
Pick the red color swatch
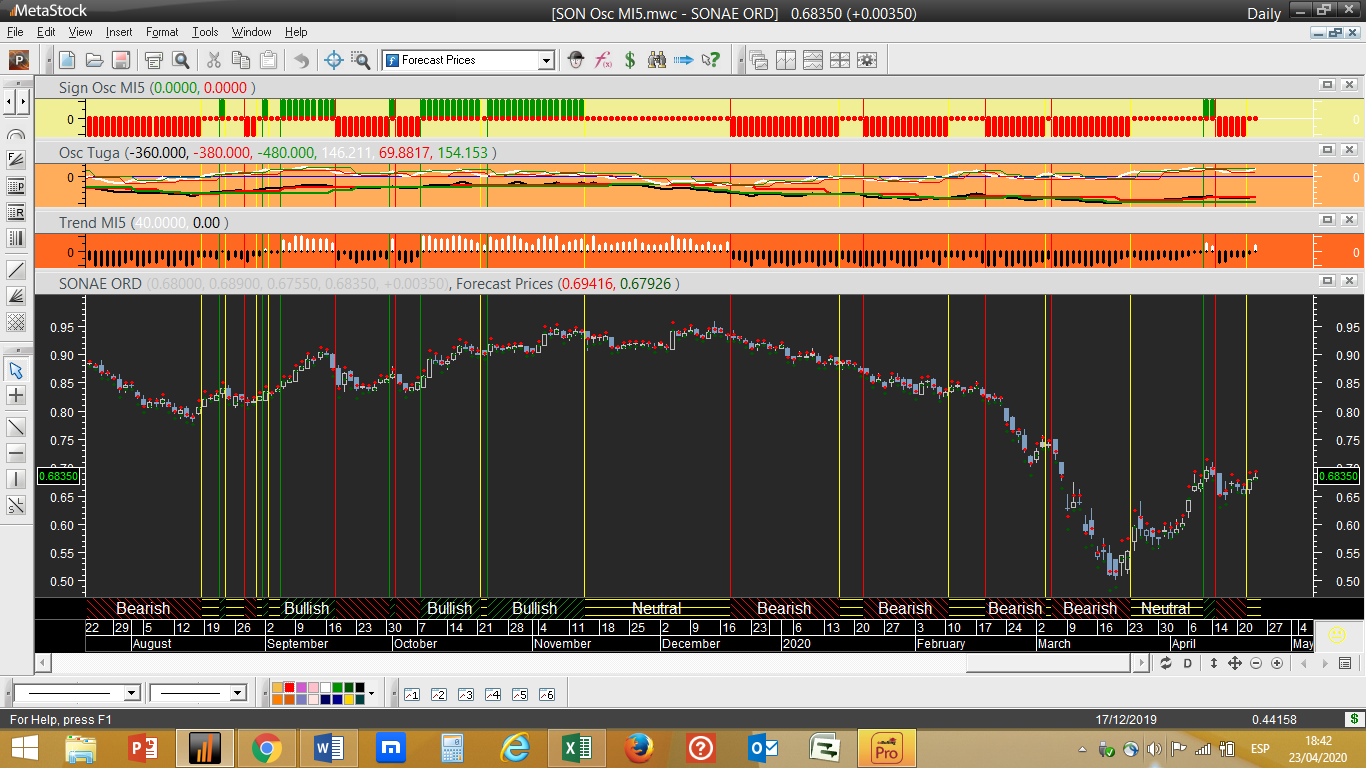tap(289, 688)
